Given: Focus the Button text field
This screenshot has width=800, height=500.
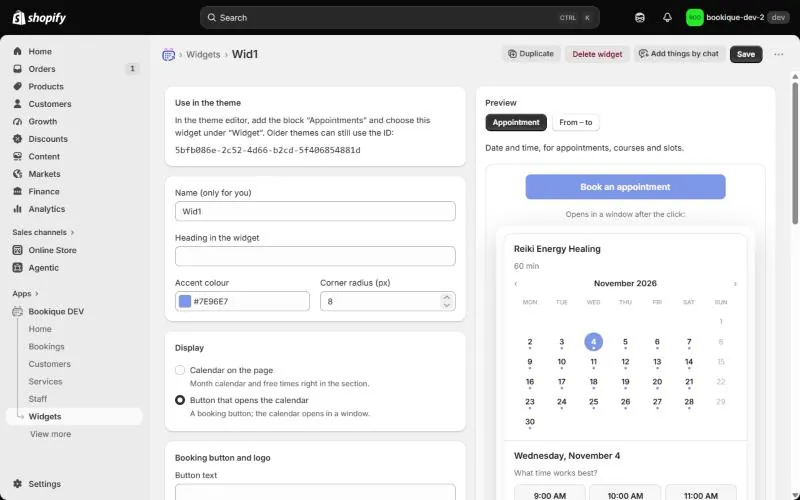Looking at the screenshot, I should pyautogui.click(x=315, y=492).
